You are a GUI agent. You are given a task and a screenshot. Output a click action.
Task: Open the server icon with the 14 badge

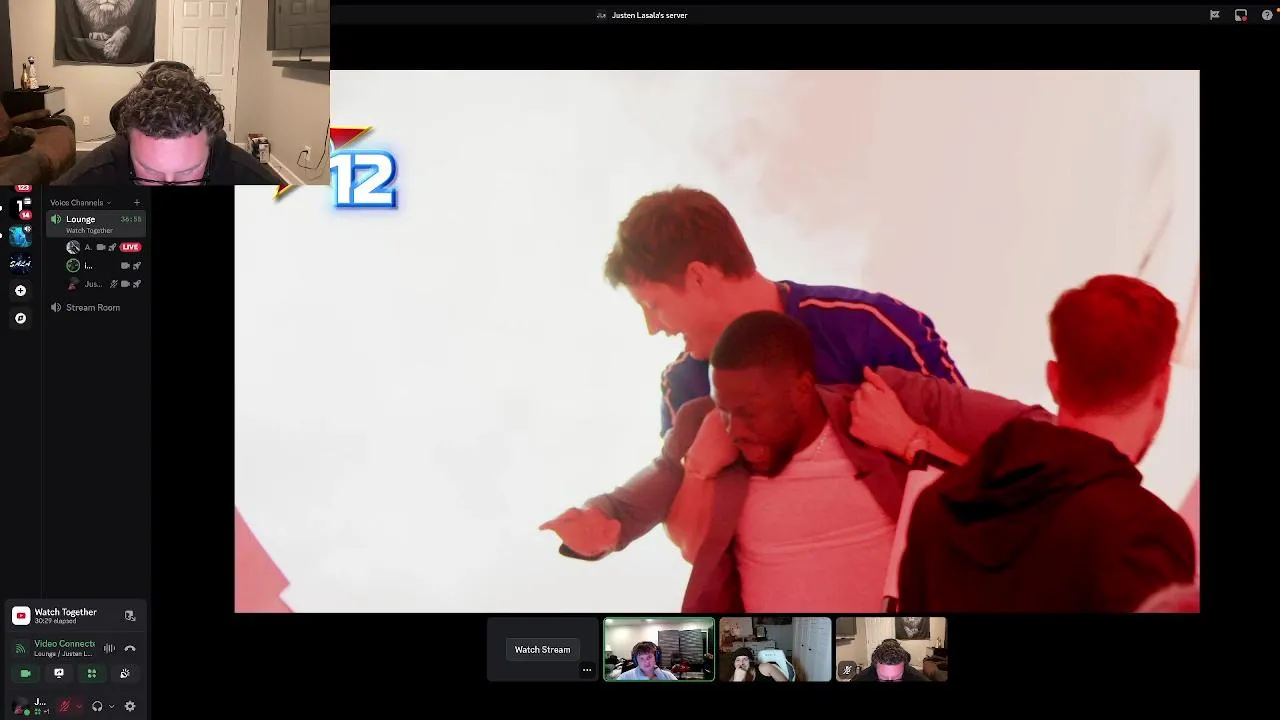click(21, 208)
